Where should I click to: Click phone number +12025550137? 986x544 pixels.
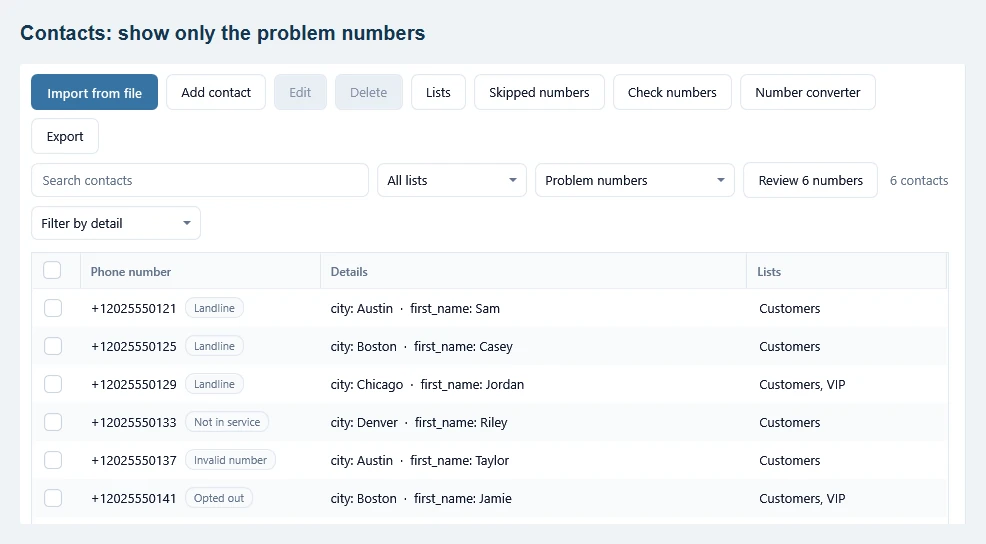(134, 460)
